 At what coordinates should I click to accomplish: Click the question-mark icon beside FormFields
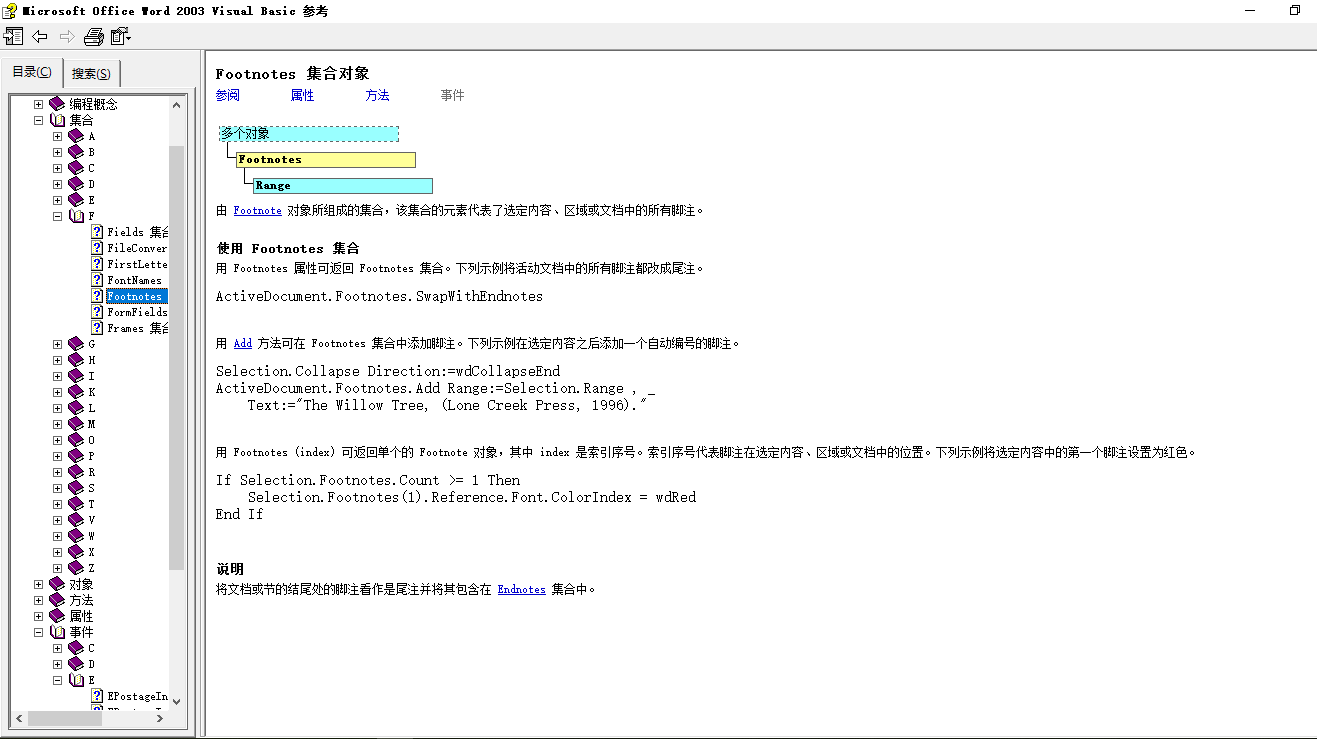96,311
